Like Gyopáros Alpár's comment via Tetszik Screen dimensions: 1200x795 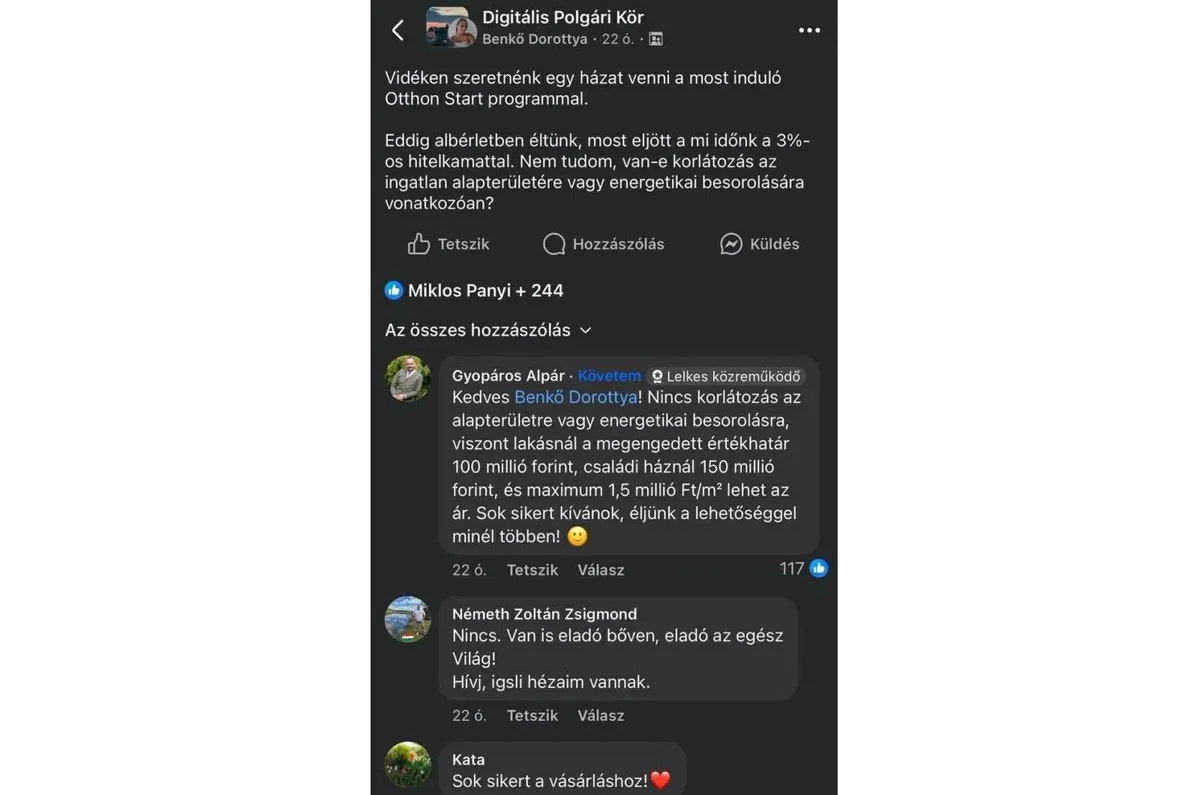point(532,570)
